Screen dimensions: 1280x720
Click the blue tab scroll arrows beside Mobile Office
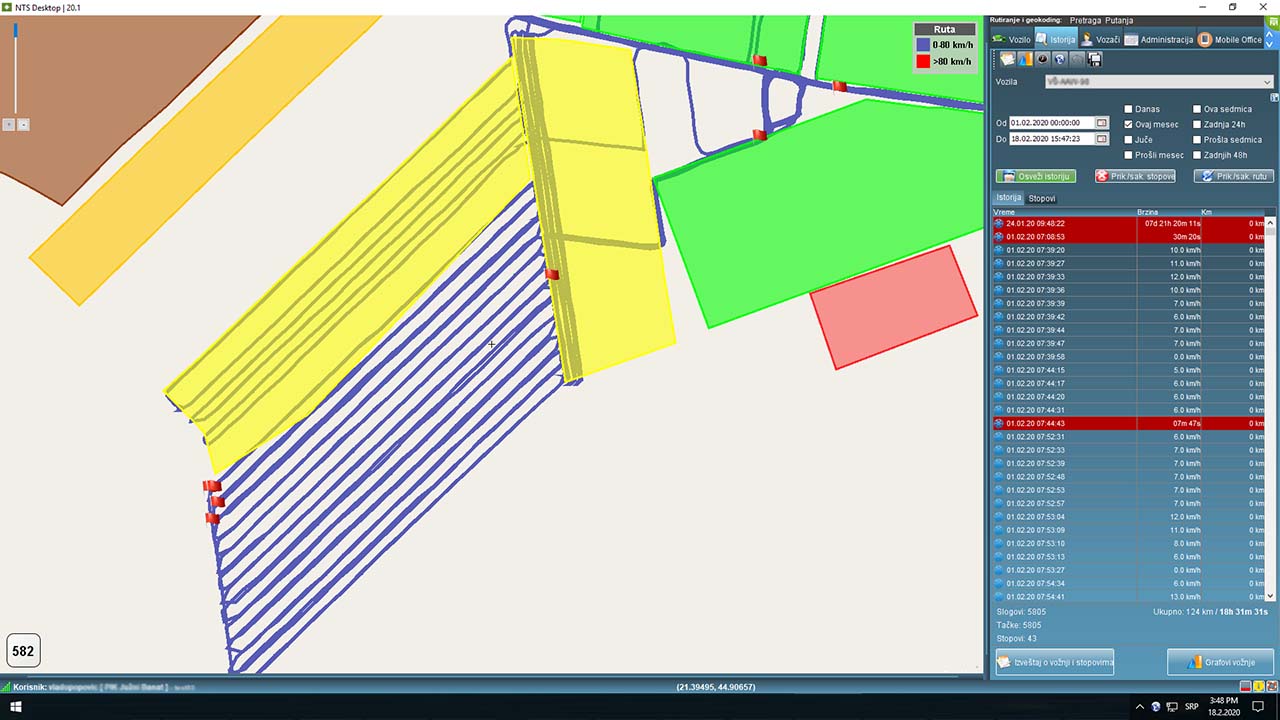pyautogui.click(x=1271, y=39)
